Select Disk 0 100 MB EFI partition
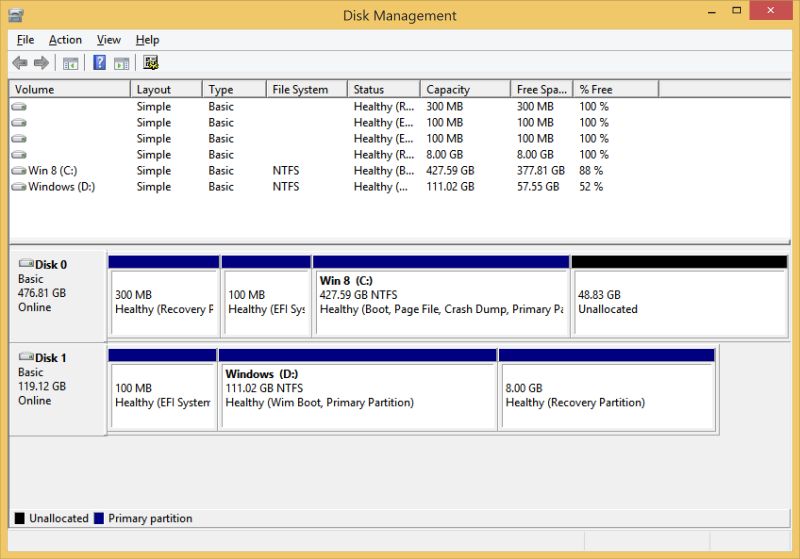 pos(266,296)
